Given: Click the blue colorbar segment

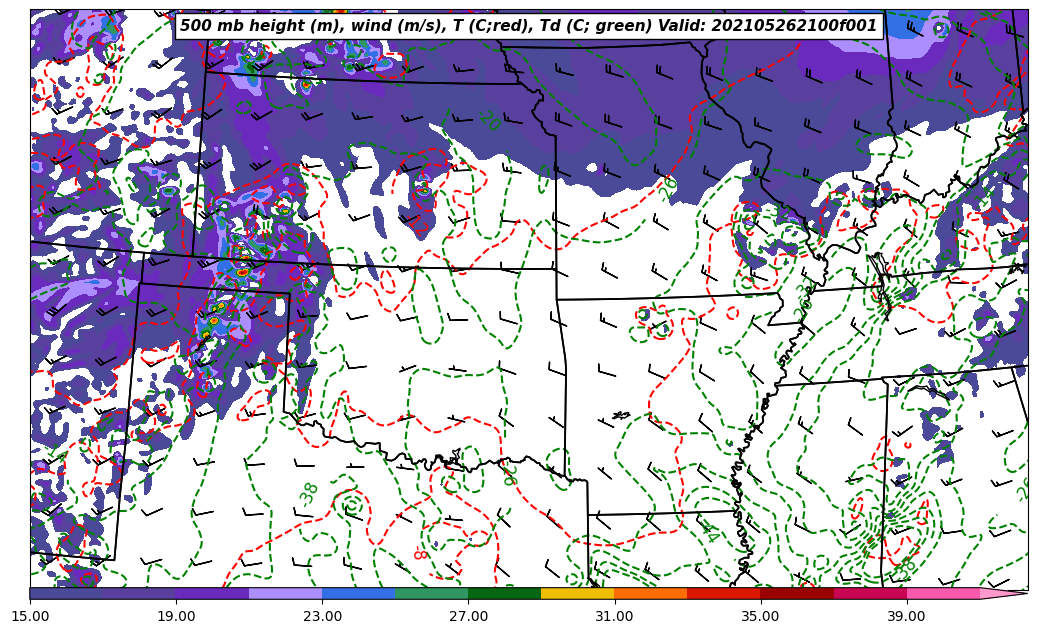Looking at the screenshot, I should (358, 593).
